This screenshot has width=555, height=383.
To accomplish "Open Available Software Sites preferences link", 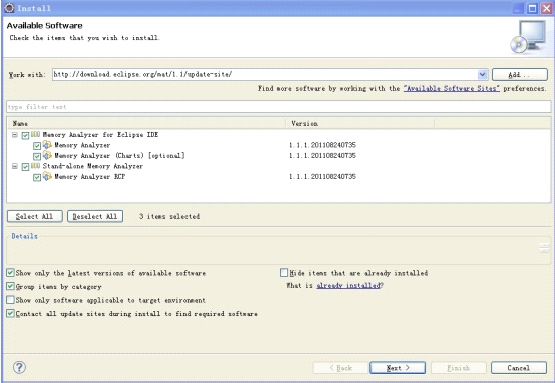I will click(x=452, y=88).
